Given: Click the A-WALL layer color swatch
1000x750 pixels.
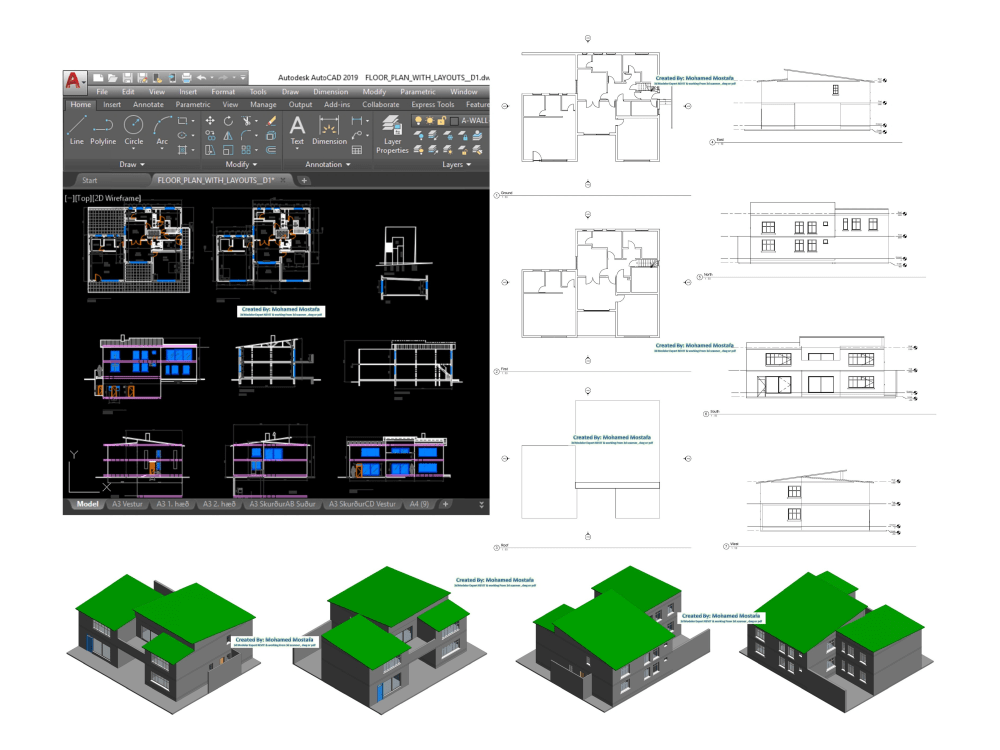Looking at the screenshot, I should coord(454,121).
